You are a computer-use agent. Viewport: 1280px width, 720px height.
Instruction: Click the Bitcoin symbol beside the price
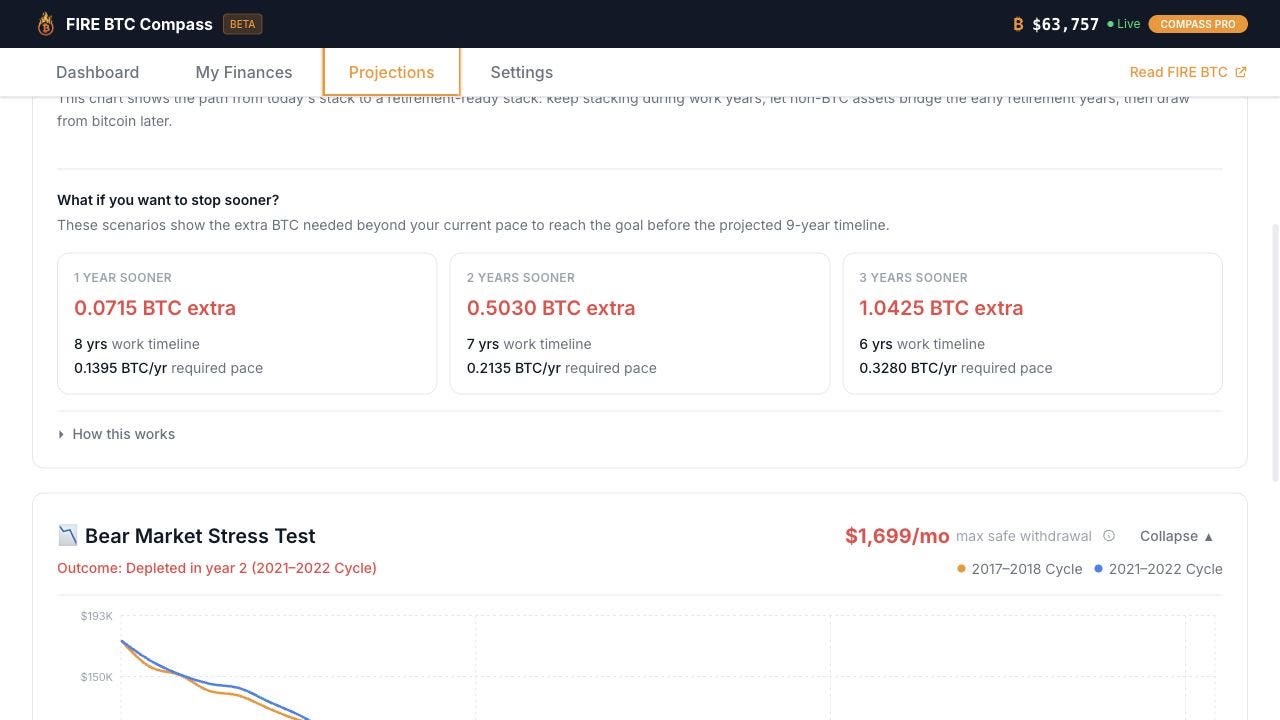[x=1018, y=24]
